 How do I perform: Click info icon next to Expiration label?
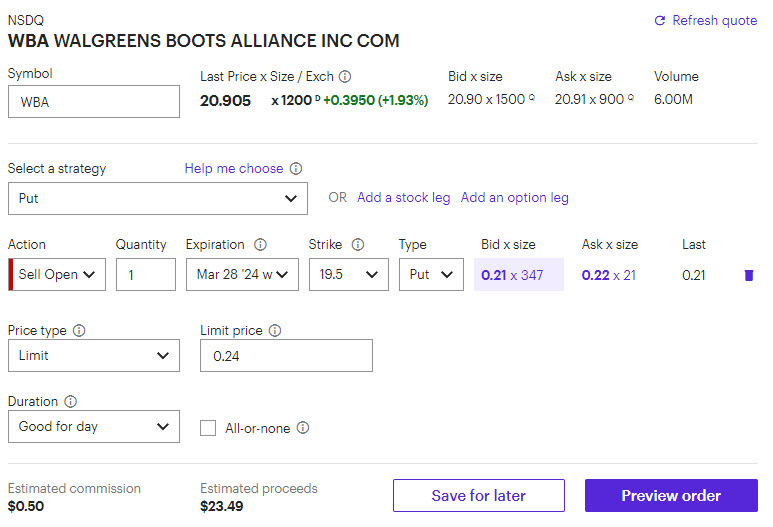(x=260, y=245)
